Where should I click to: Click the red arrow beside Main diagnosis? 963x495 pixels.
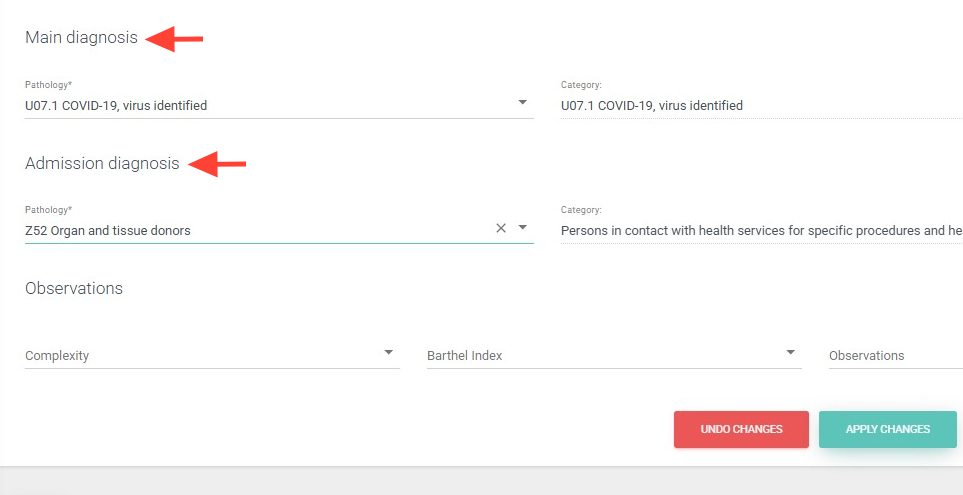175,39
